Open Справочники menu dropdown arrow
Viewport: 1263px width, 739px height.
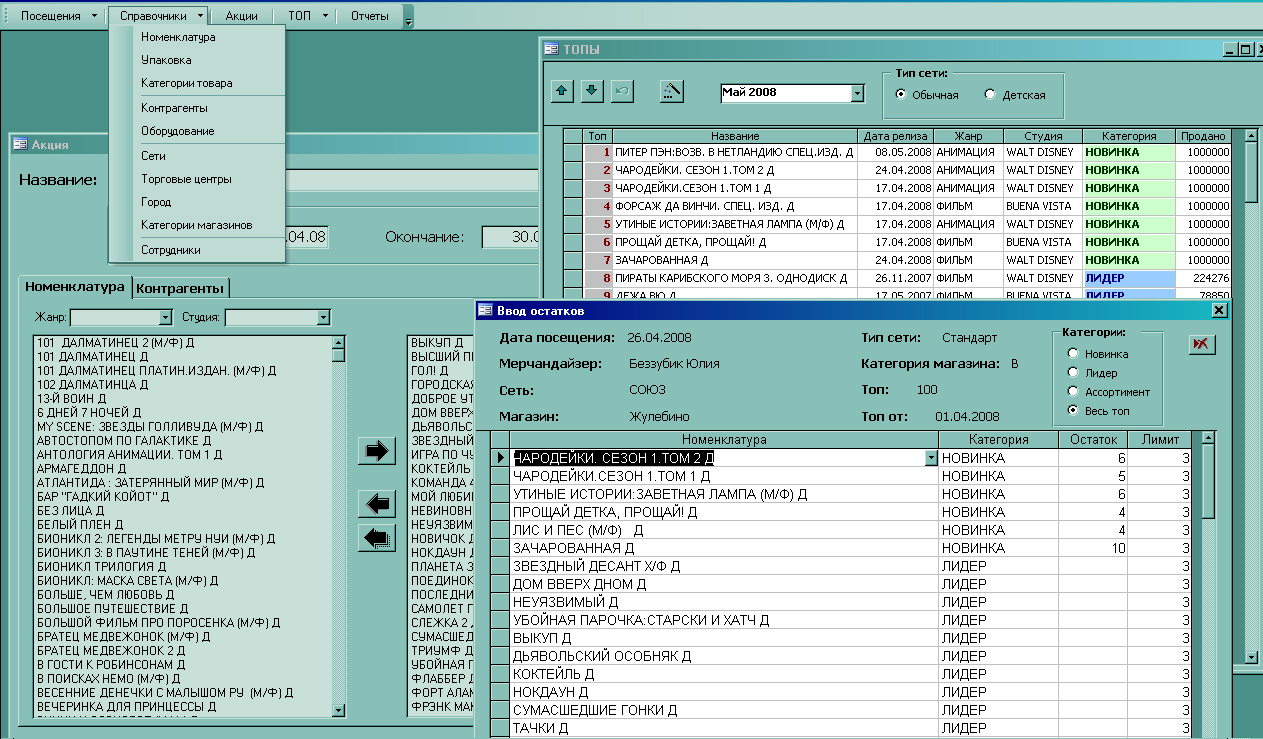click(x=200, y=16)
